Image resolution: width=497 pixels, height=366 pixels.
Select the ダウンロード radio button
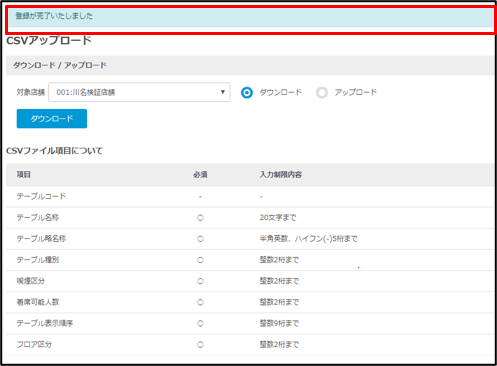[x=247, y=92]
